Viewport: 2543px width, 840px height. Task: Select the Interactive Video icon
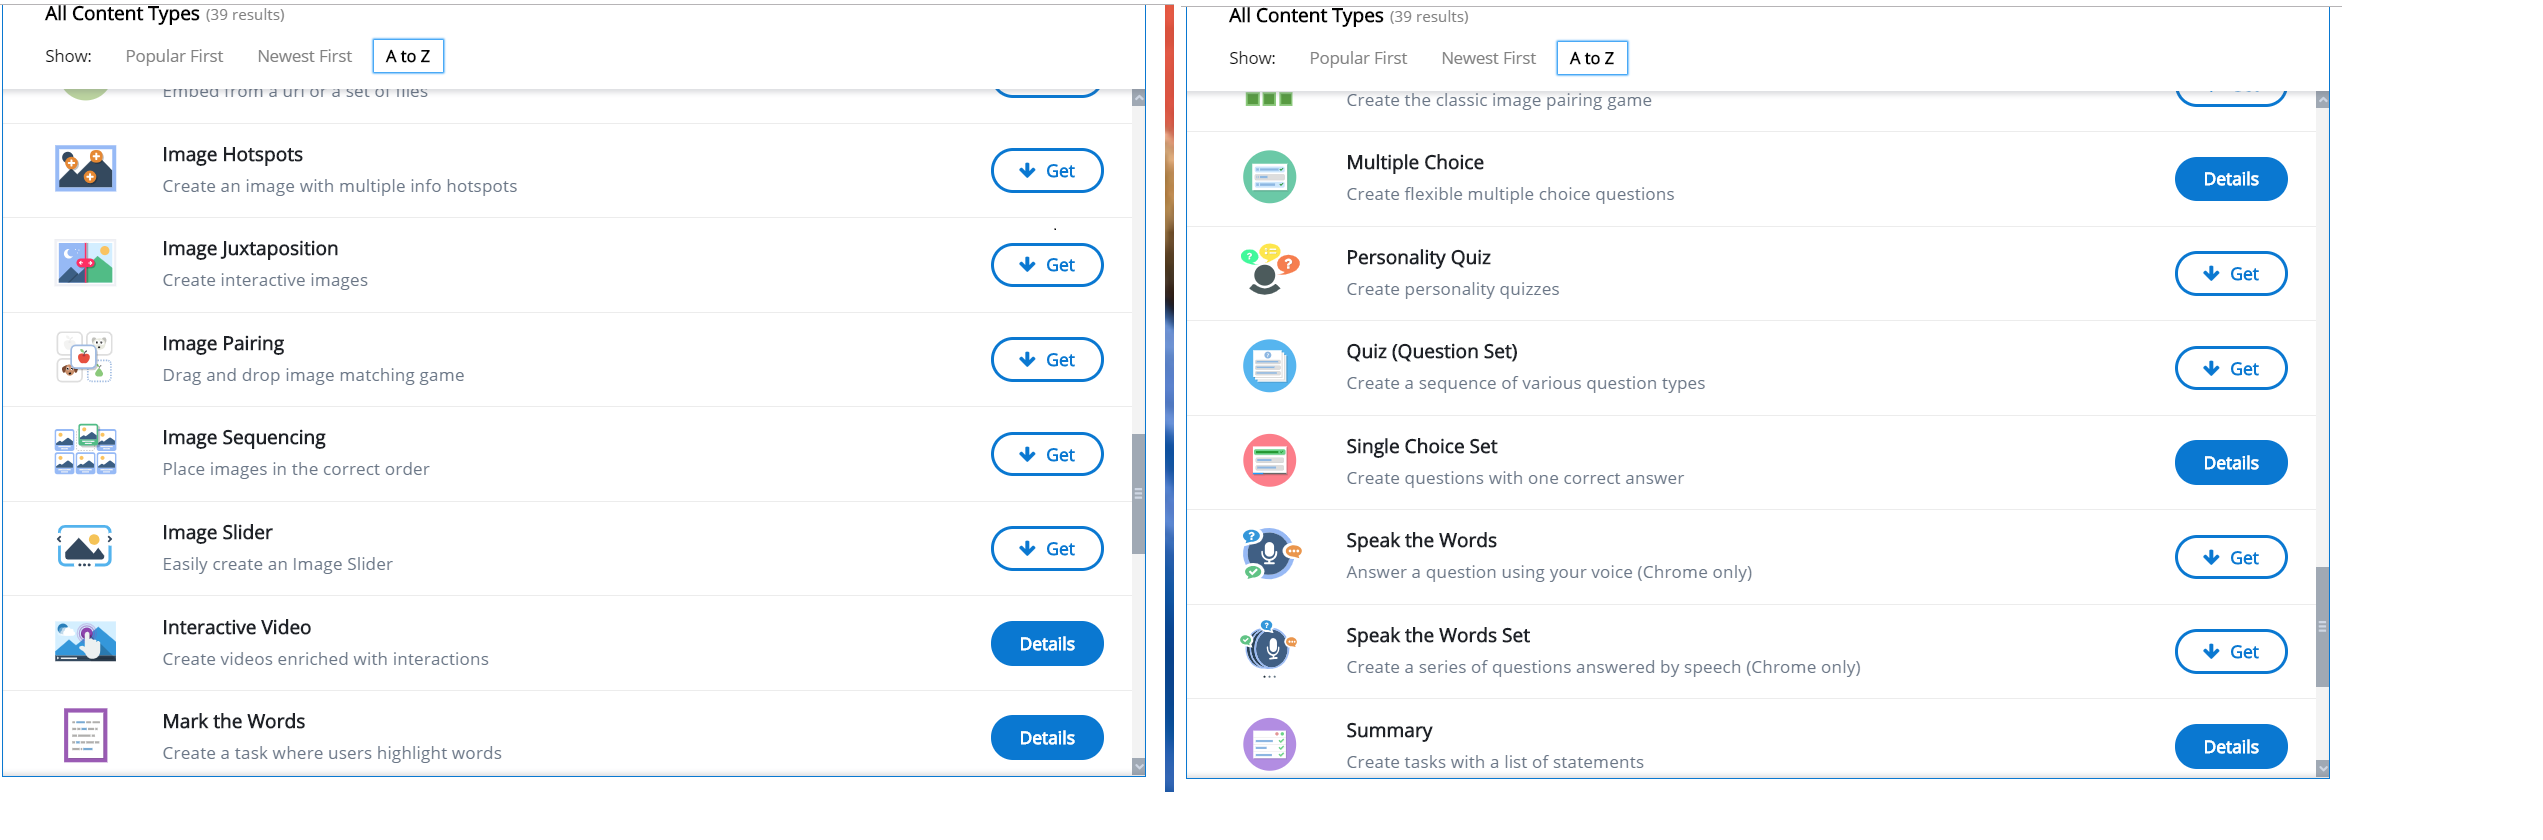click(x=85, y=641)
